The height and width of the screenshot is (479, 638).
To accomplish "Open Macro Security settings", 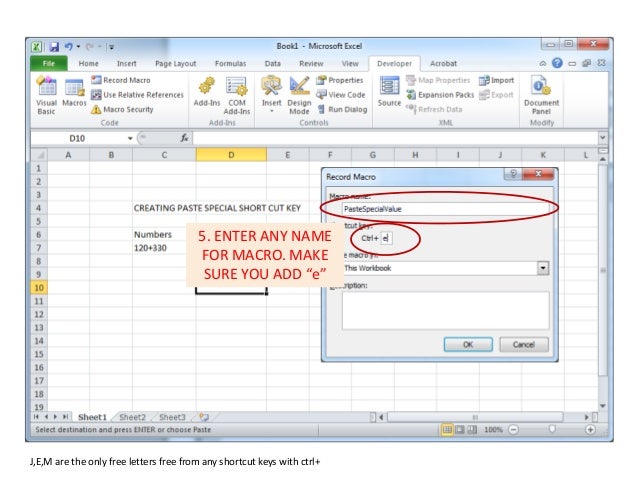I will [122, 109].
